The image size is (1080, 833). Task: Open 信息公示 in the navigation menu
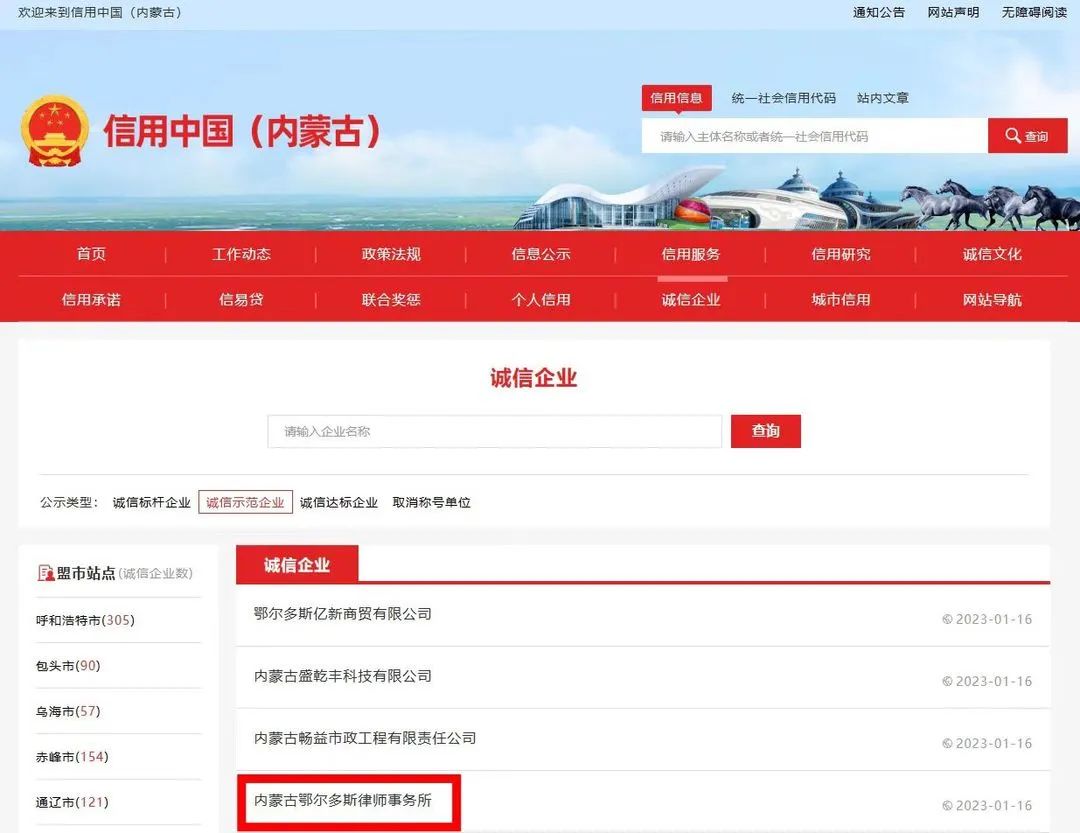(541, 254)
